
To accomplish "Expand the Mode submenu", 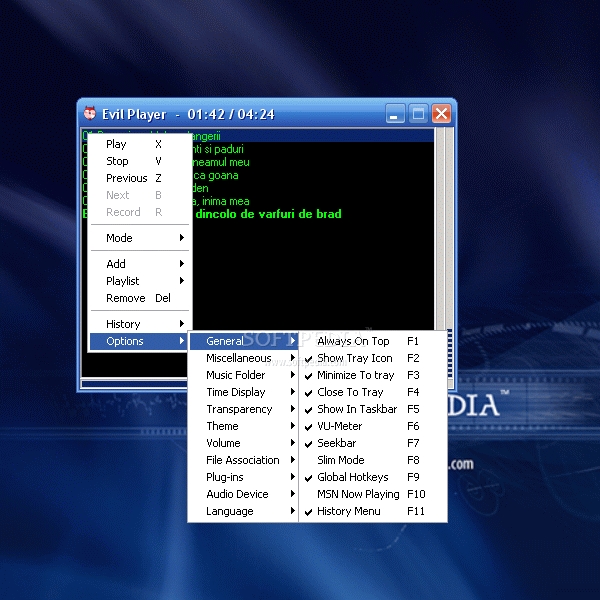I will click(140, 238).
